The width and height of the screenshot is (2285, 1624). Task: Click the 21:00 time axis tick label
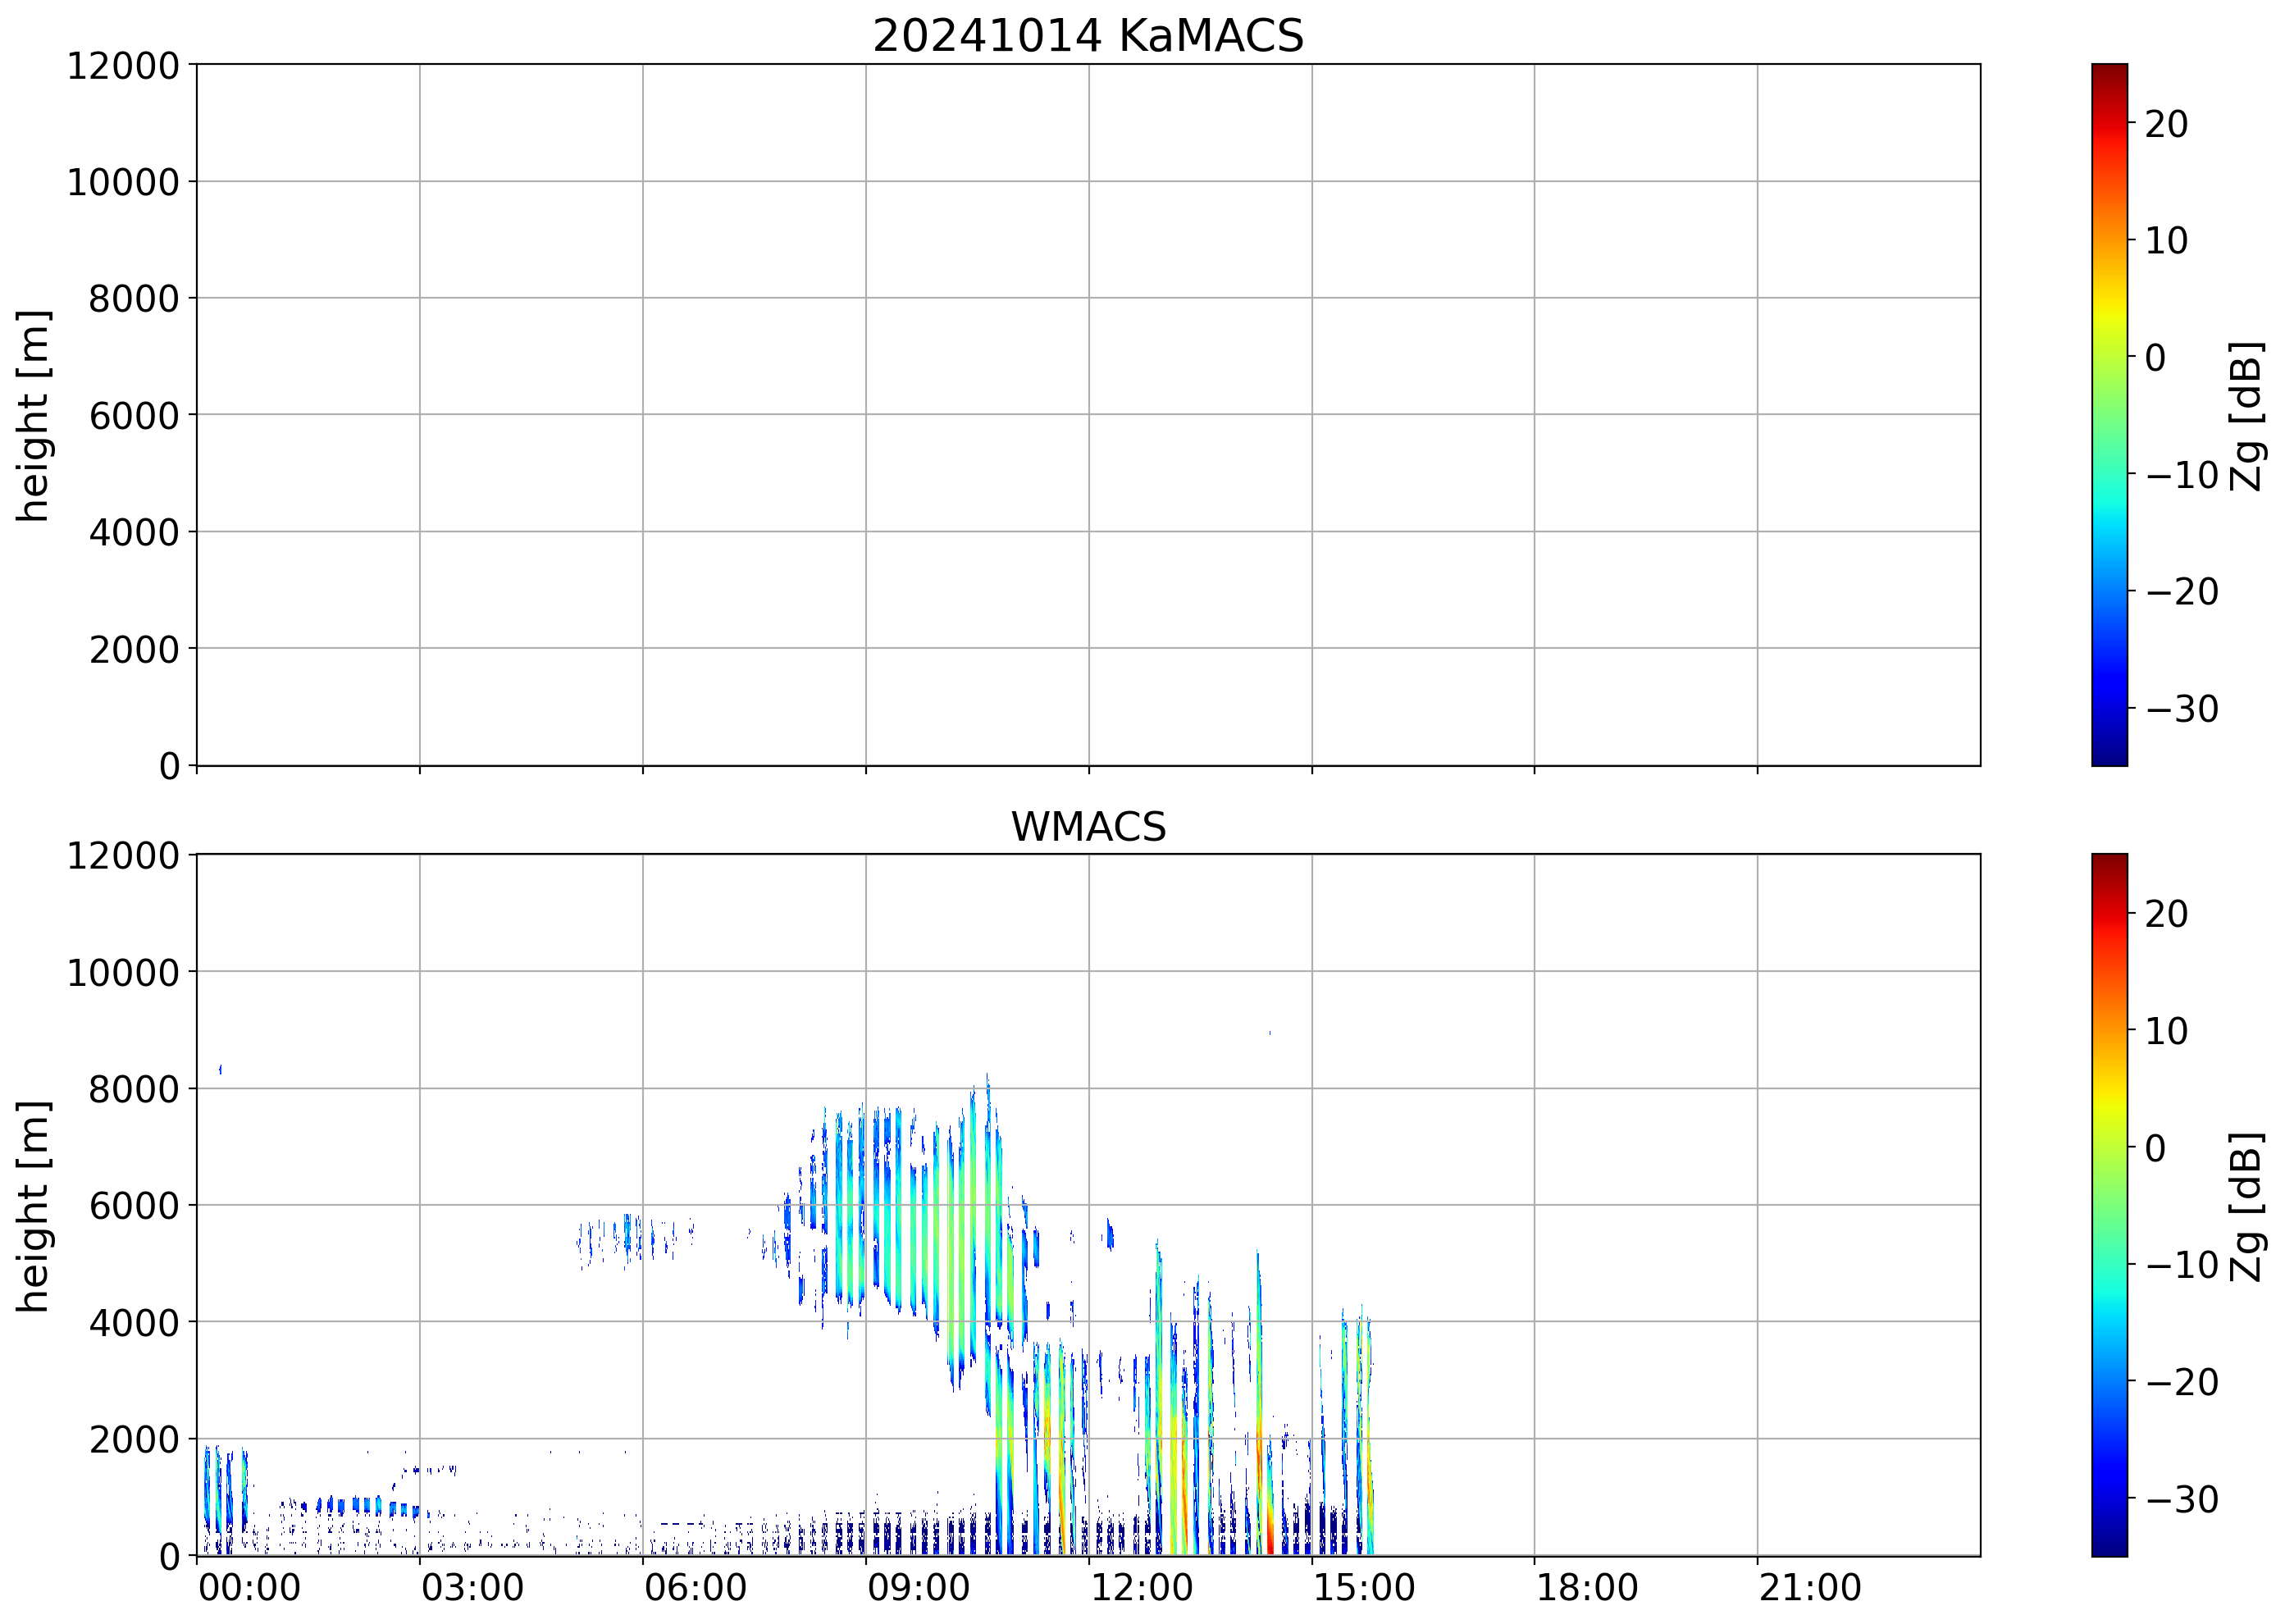click(1809, 1588)
